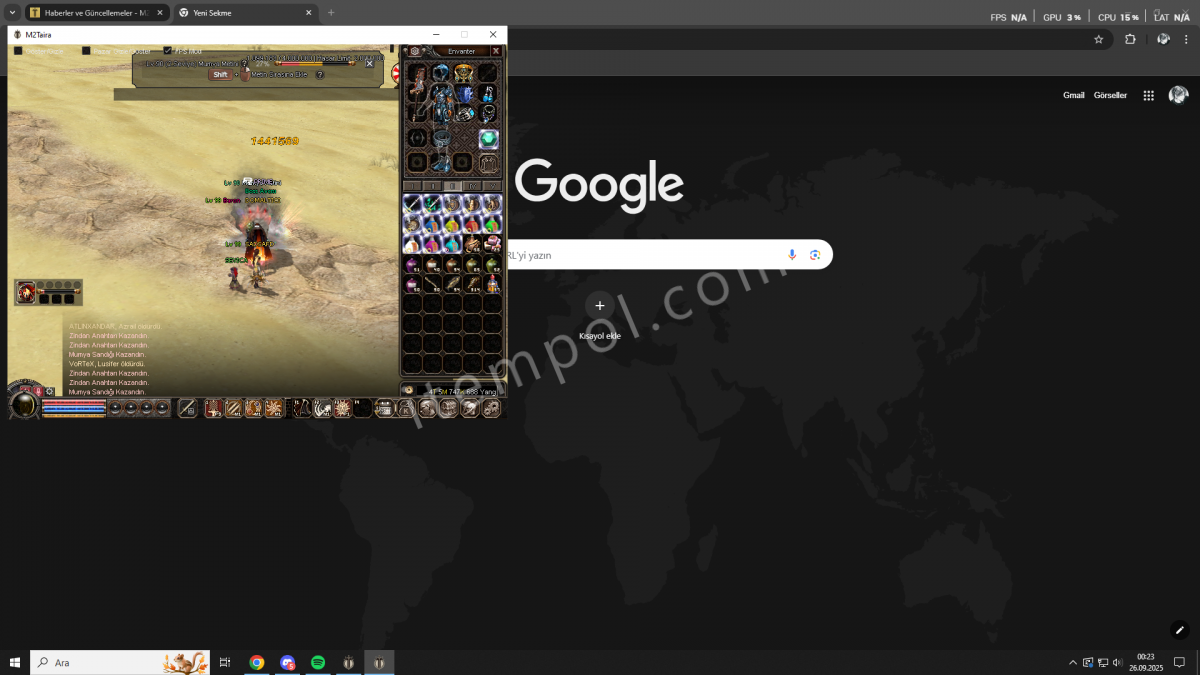
Task: Open Görseller link on Google page
Action: 1110,95
